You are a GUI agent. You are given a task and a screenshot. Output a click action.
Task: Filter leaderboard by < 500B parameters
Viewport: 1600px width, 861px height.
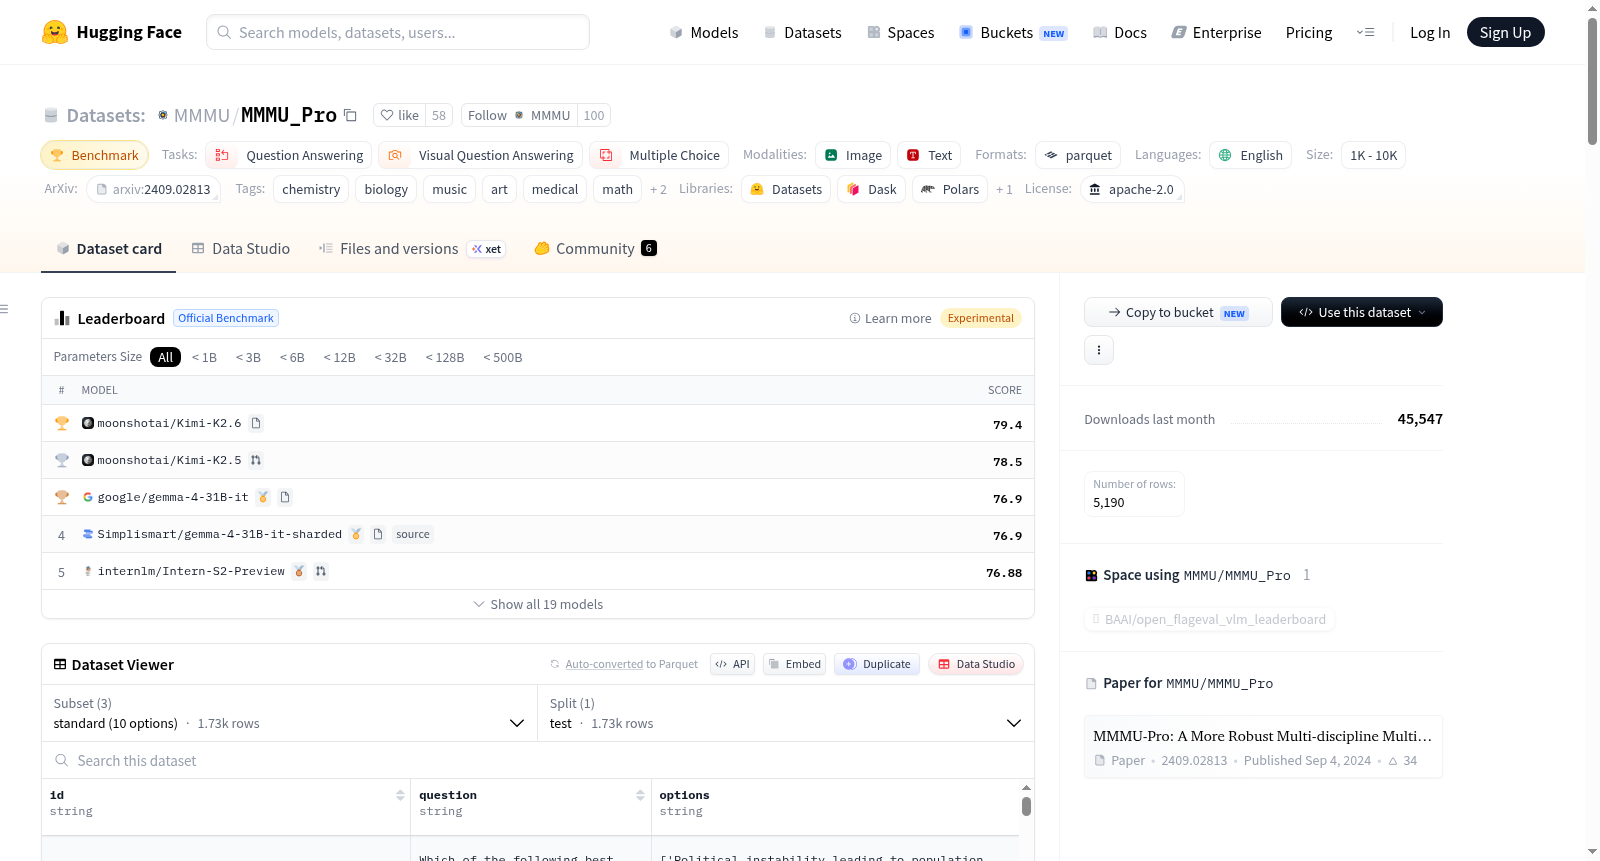coord(503,357)
